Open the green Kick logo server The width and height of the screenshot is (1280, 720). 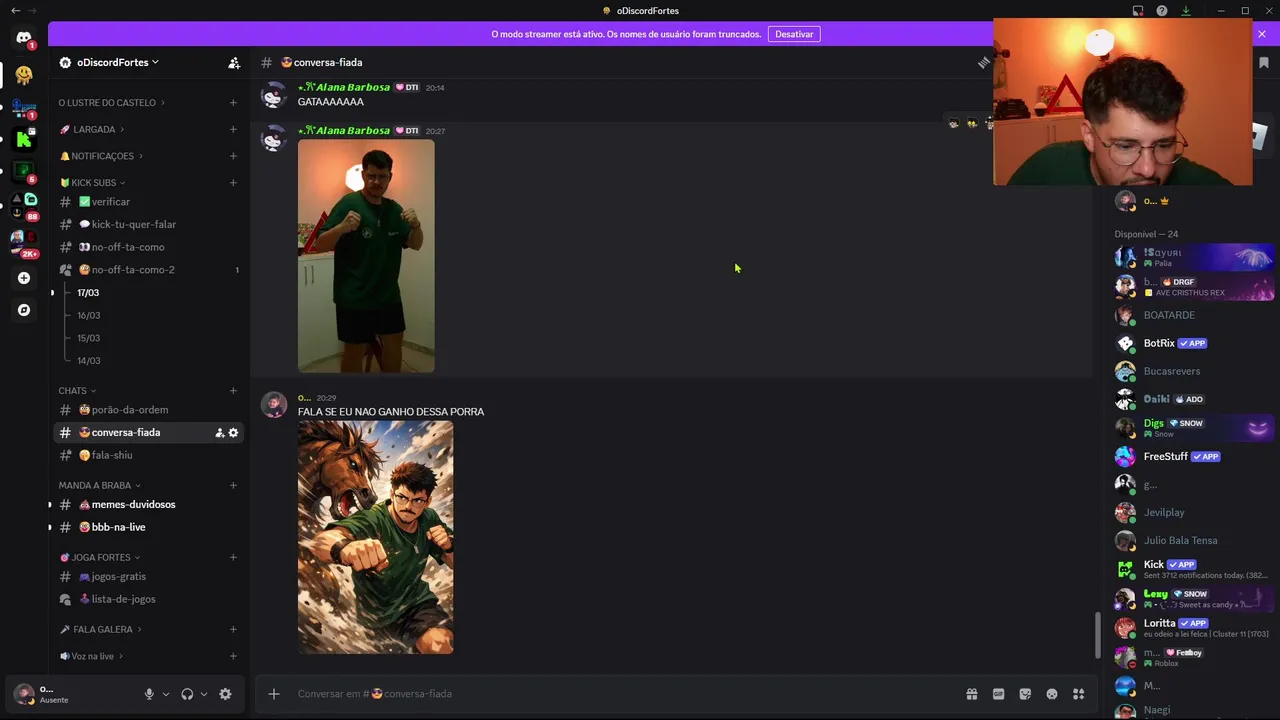[x=24, y=140]
